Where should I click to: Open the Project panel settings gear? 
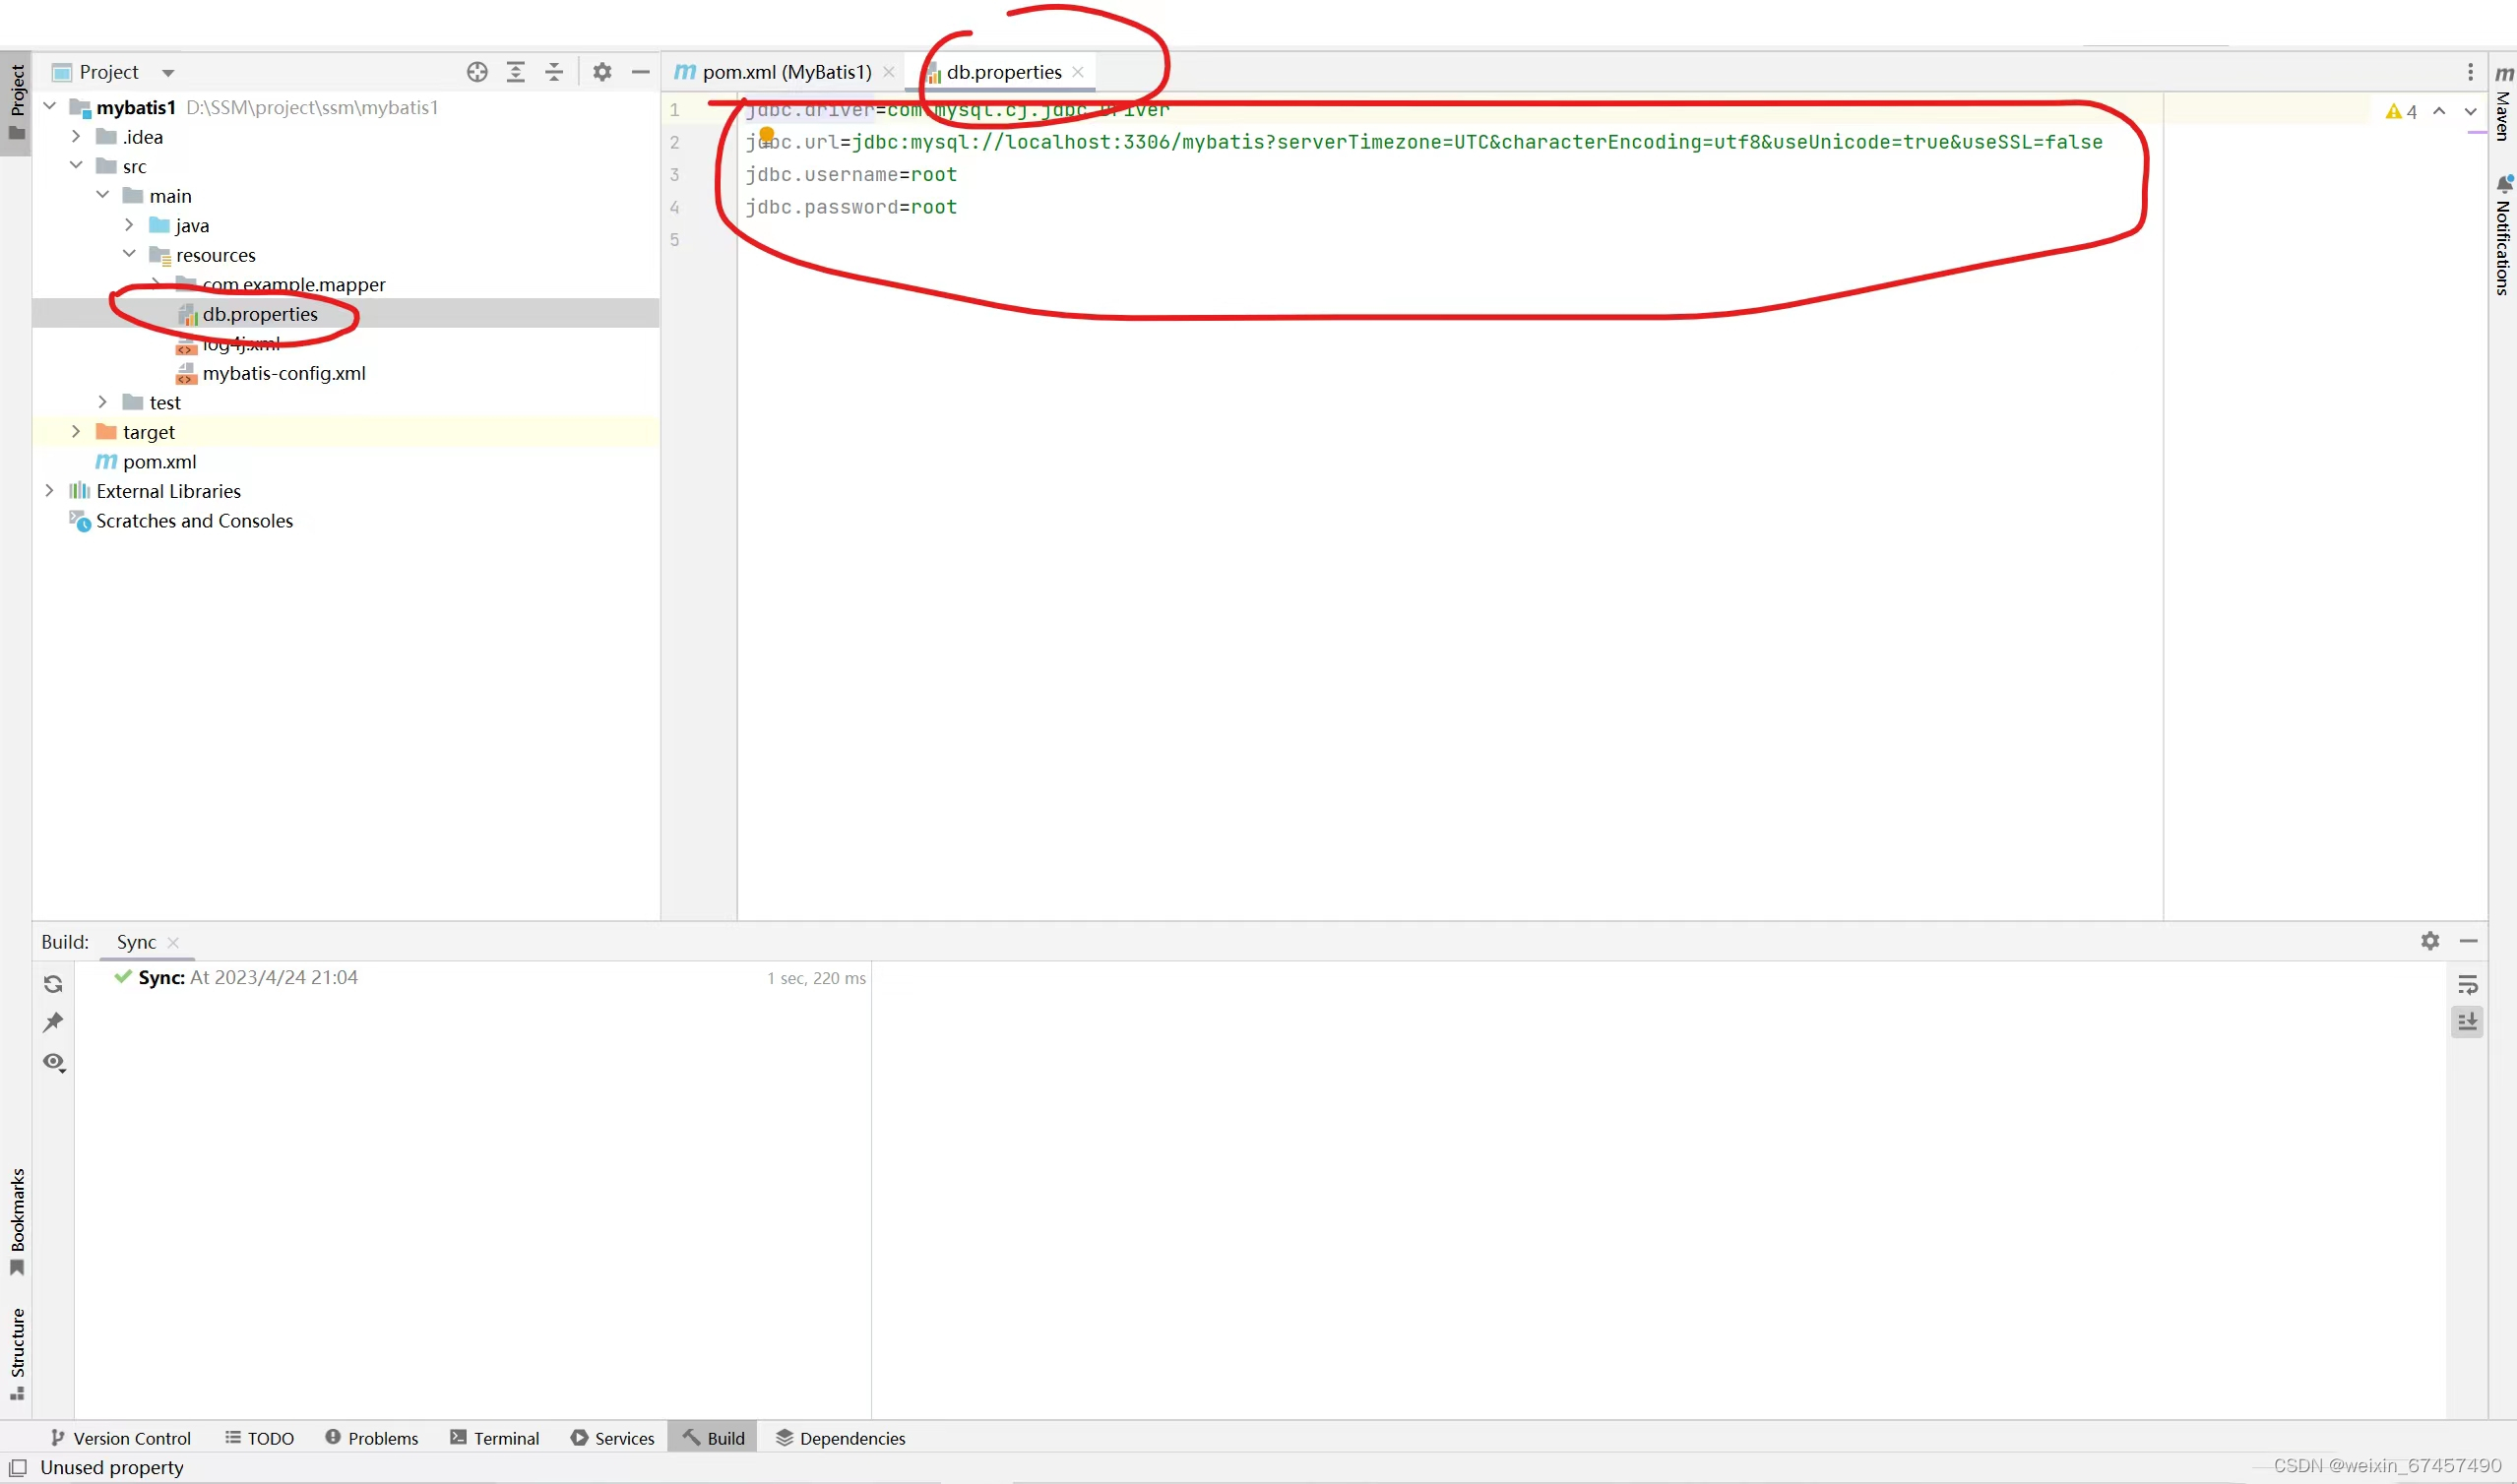tap(602, 72)
